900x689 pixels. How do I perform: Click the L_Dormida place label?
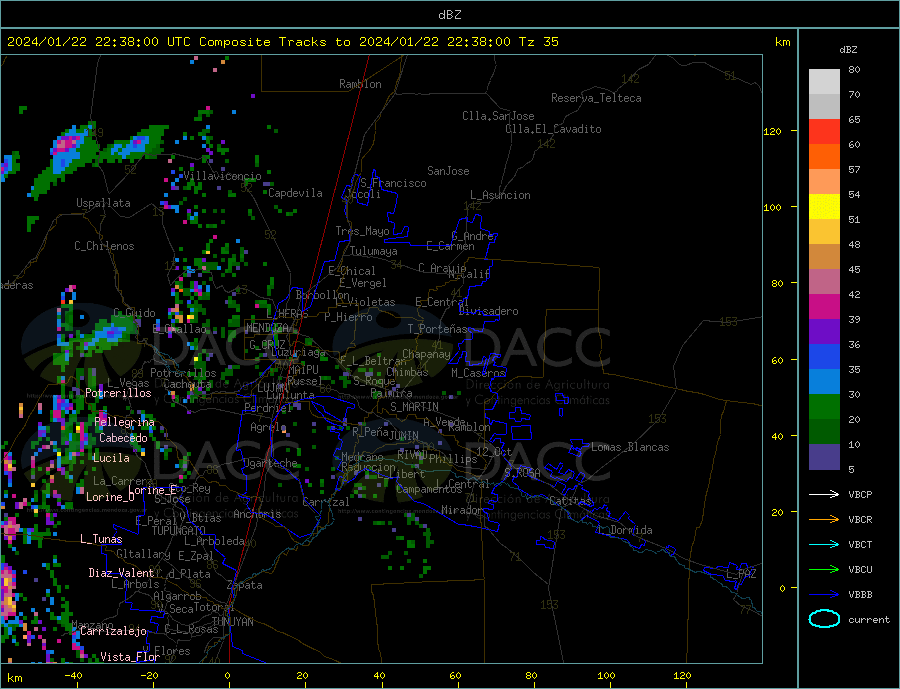625,530
